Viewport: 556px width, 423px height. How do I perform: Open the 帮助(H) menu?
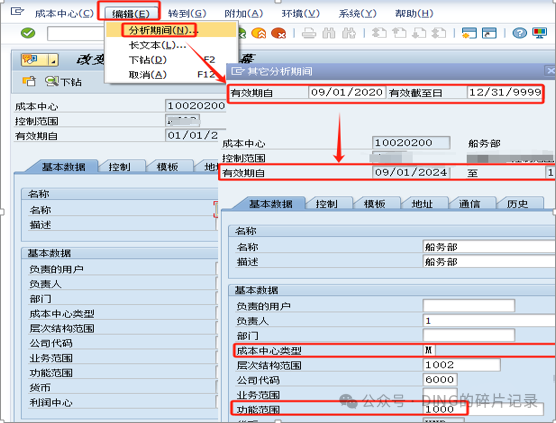tap(414, 13)
